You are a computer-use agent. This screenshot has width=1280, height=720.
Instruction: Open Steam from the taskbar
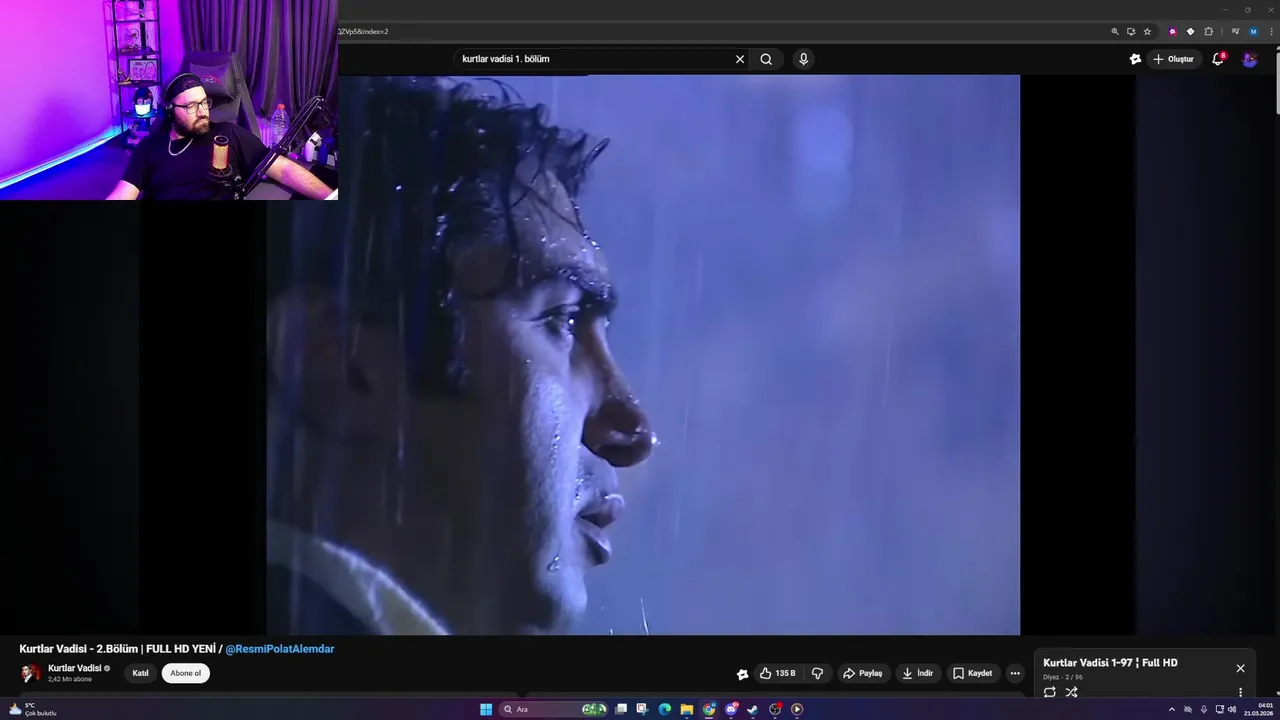(753, 709)
